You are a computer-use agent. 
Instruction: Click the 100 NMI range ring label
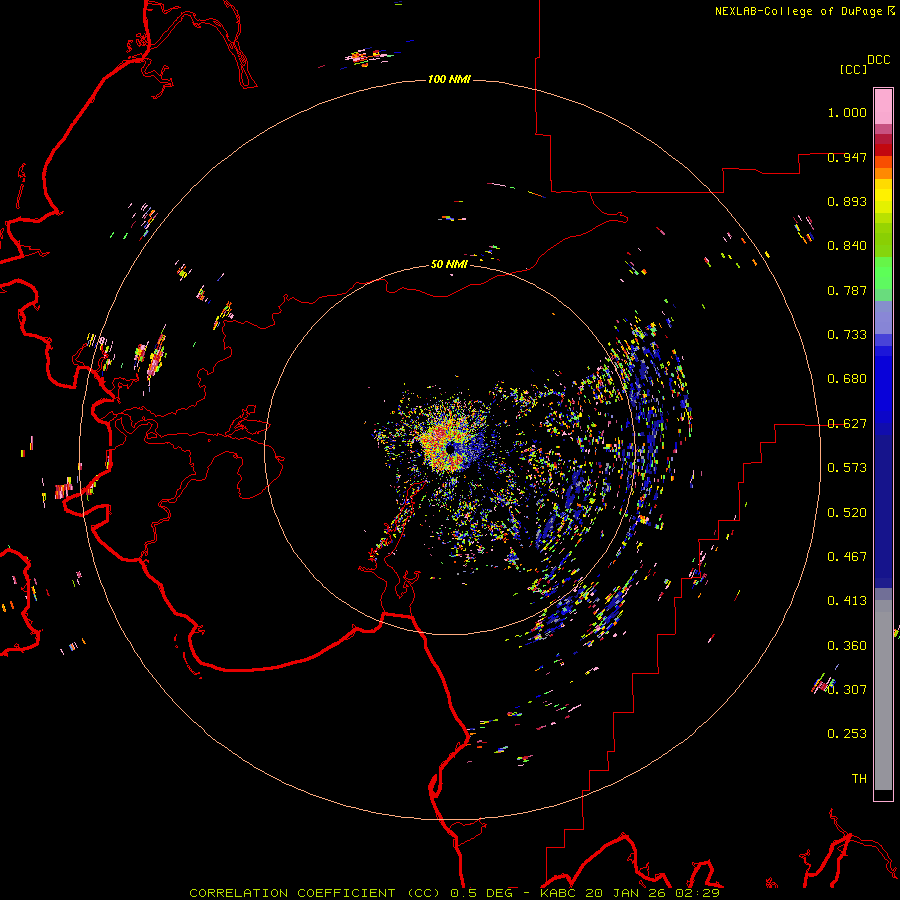coord(449,79)
